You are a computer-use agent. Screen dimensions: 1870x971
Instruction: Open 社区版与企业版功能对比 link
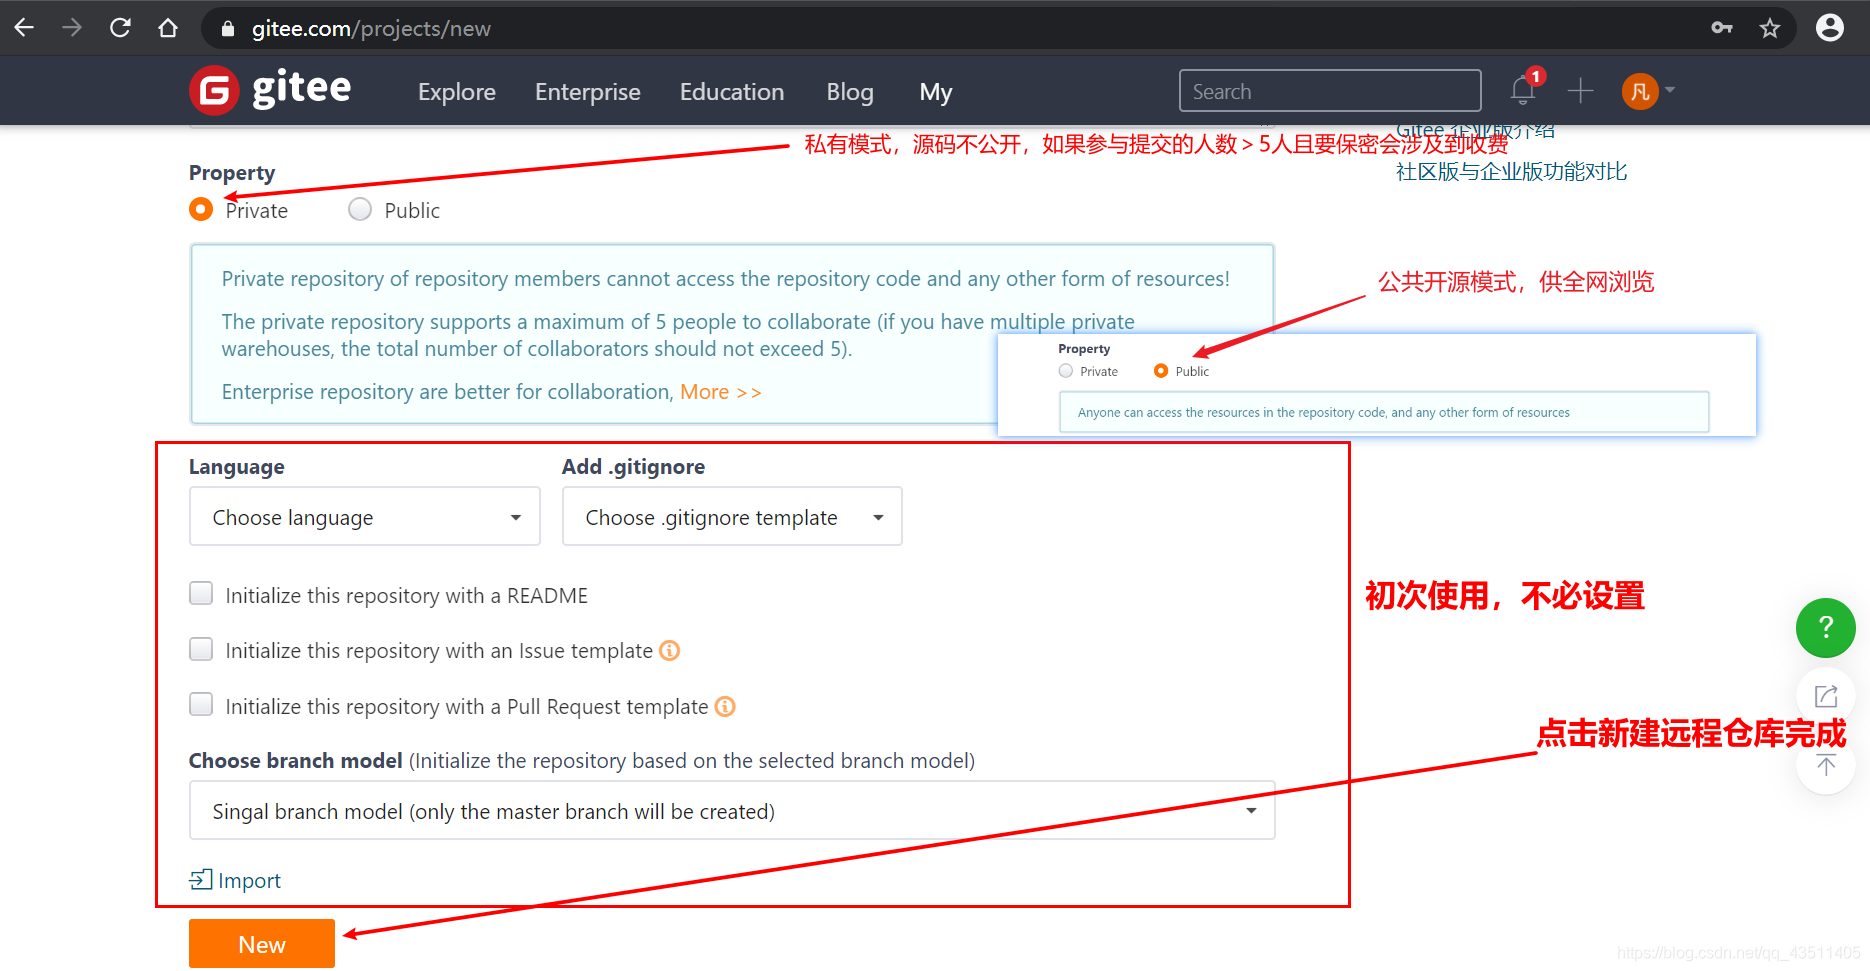click(1511, 172)
